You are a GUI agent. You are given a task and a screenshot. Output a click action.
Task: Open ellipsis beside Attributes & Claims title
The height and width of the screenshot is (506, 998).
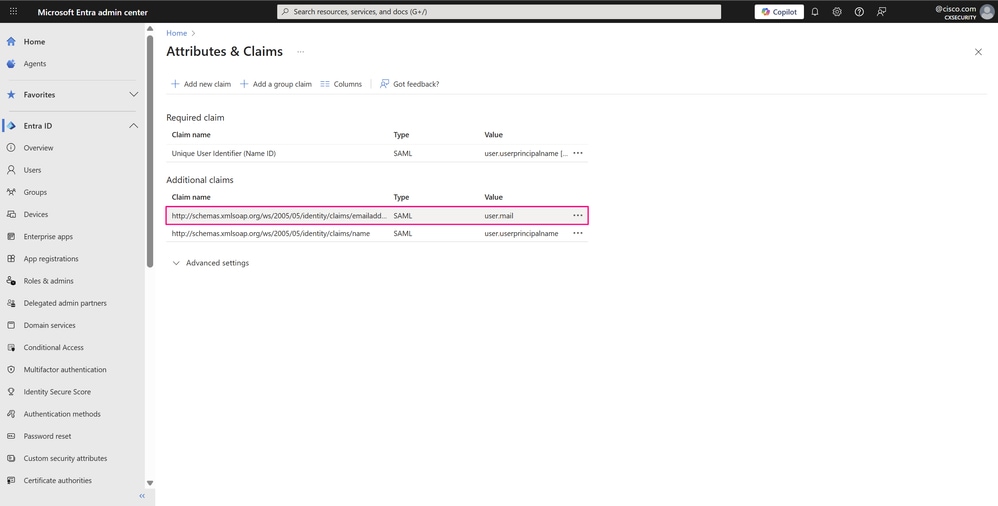point(300,52)
